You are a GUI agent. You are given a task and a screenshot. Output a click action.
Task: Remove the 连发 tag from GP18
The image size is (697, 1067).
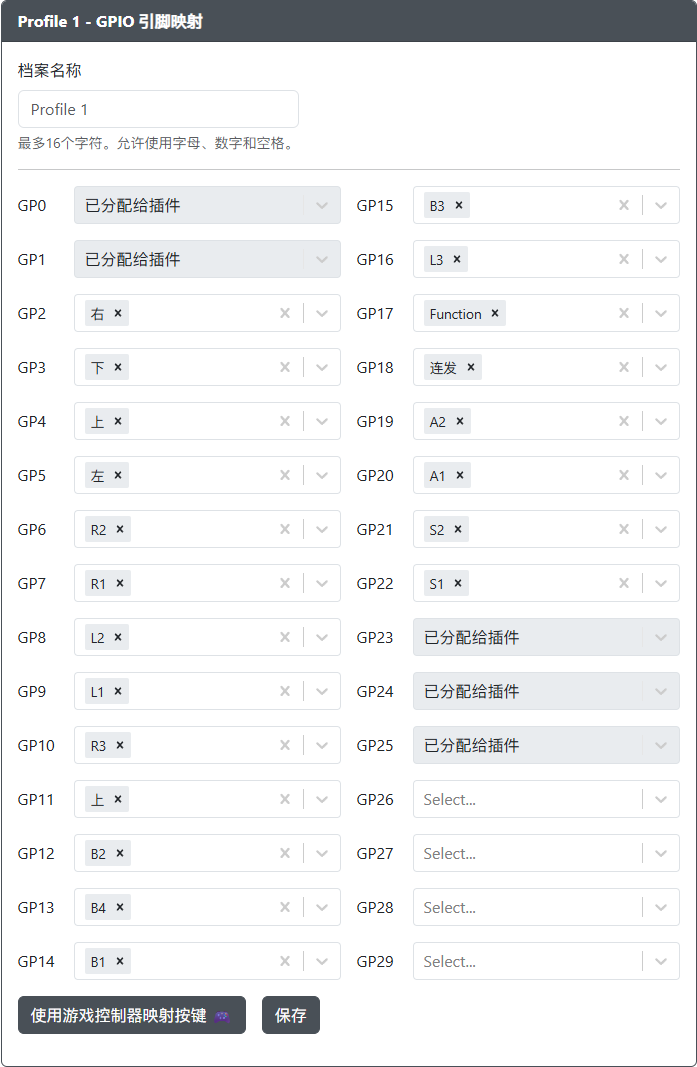pos(471,367)
